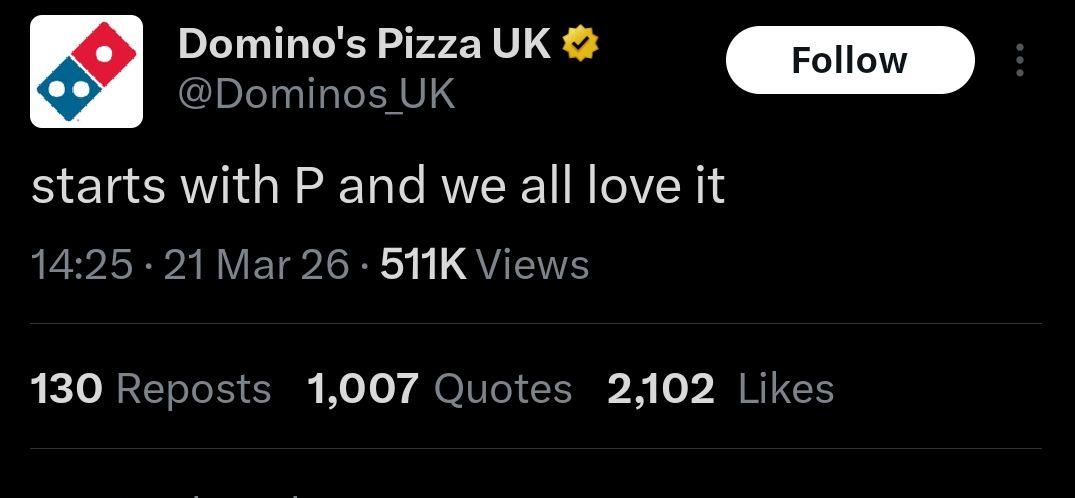
Task: Click the 511K view count number
Action: point(424,265)
